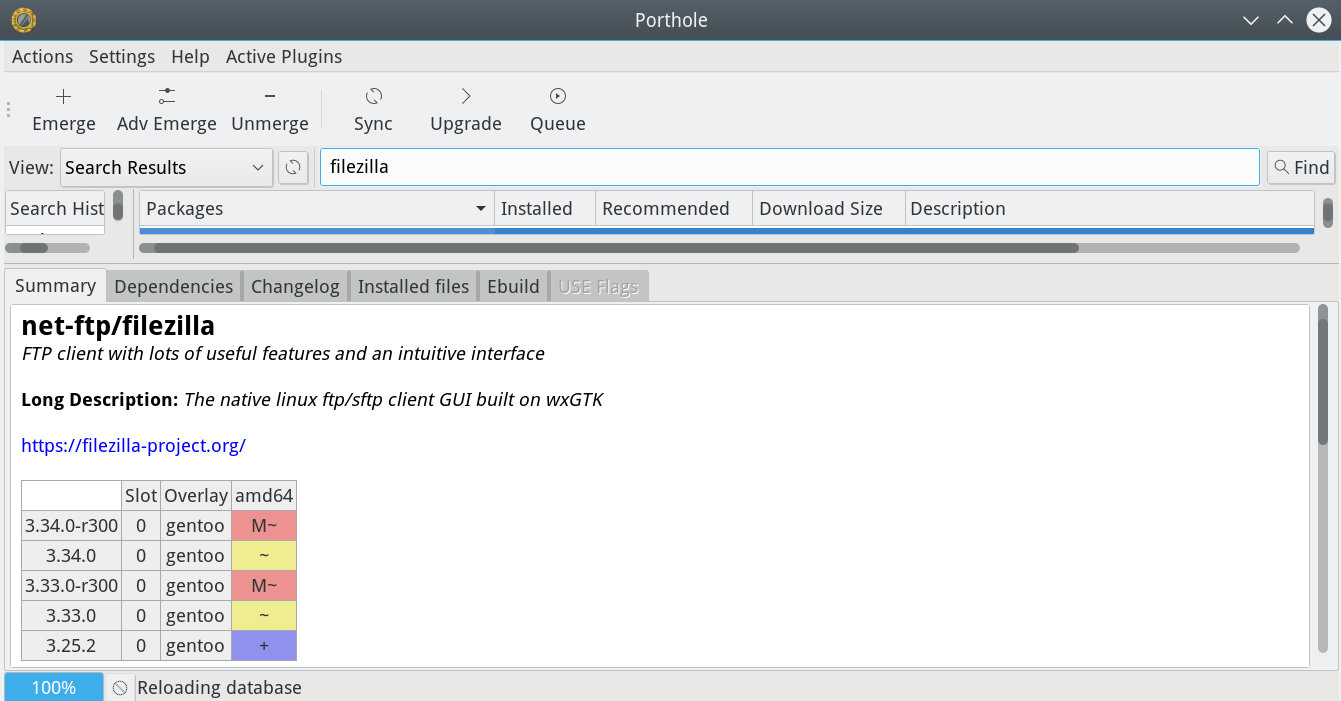Sort by the Description column header
1341x701 pixels.
tap(1109, 209)
